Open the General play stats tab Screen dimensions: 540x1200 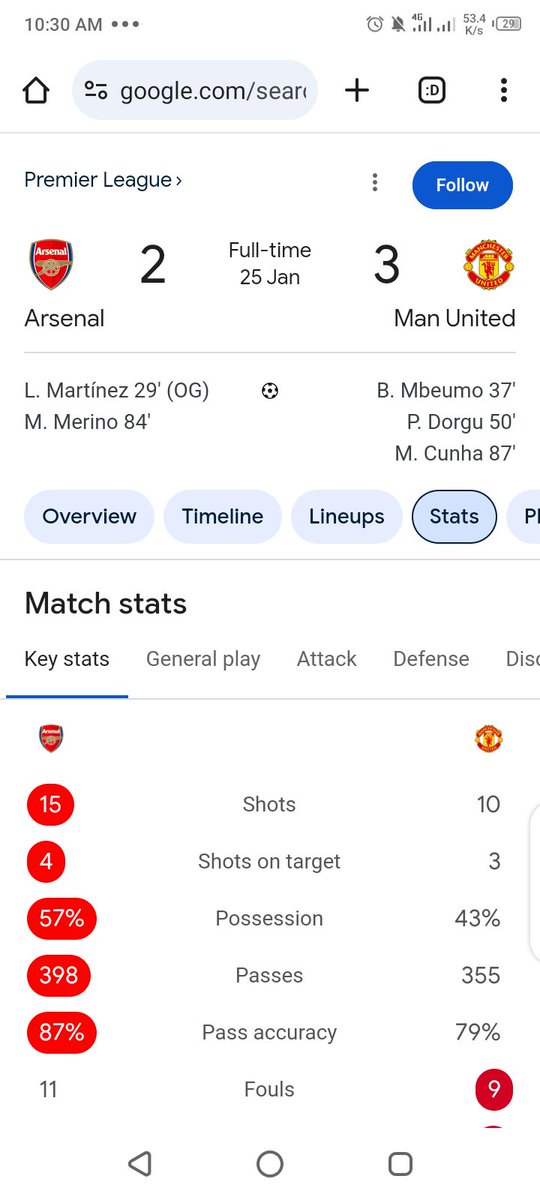pos(203,659)
